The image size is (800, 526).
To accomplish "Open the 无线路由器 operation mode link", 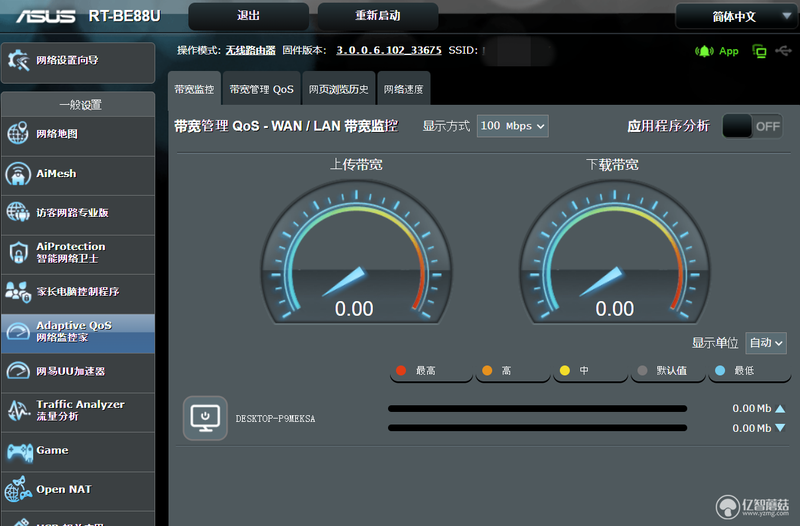I will click(251, 51).
